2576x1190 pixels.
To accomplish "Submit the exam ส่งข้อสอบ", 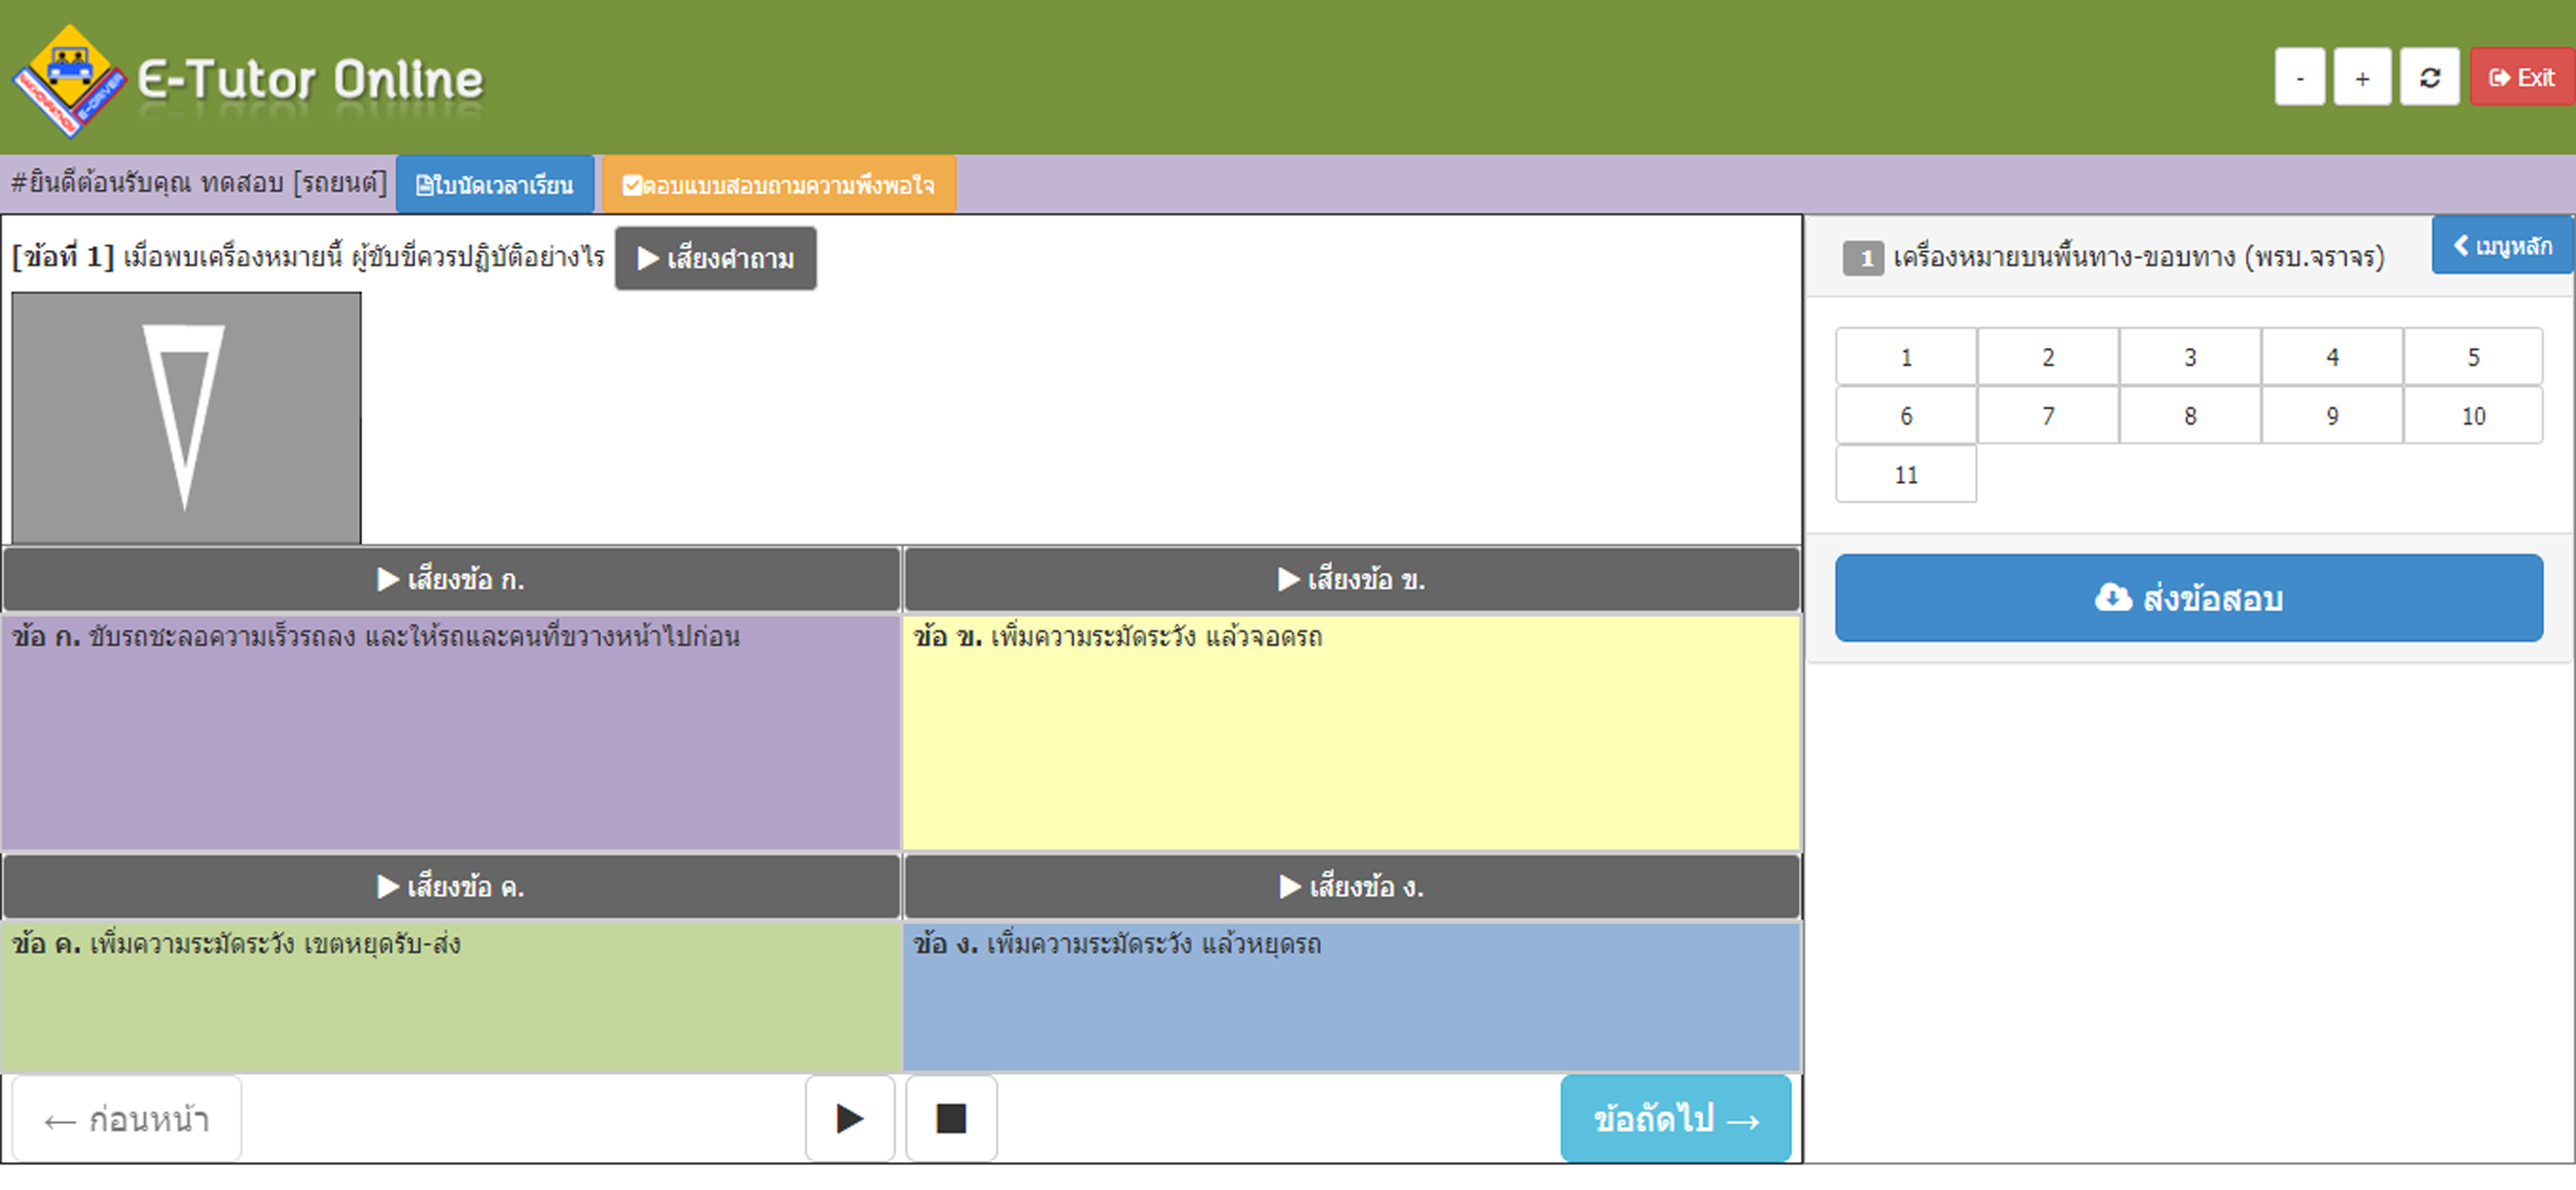I will click(2189, 598).
